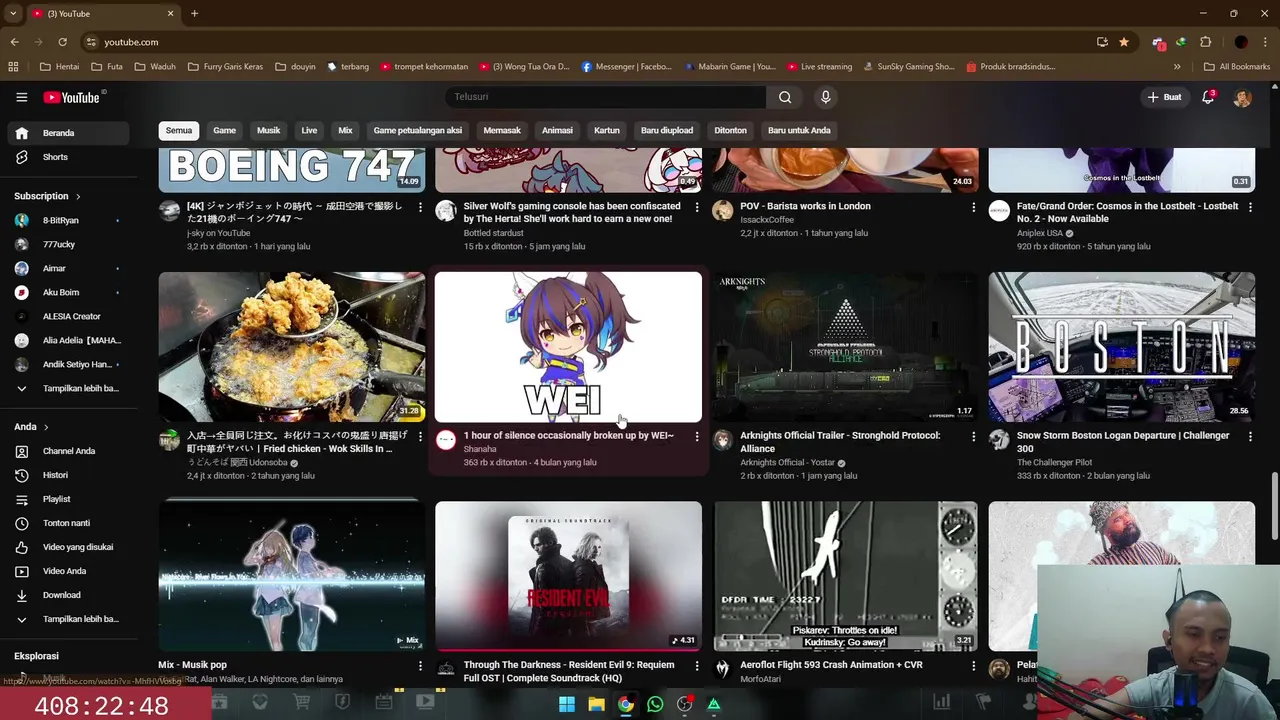This screenshot has height=720, width=1280.
Task: Open options for the WEI silence video
Action: tap(697, 437)
